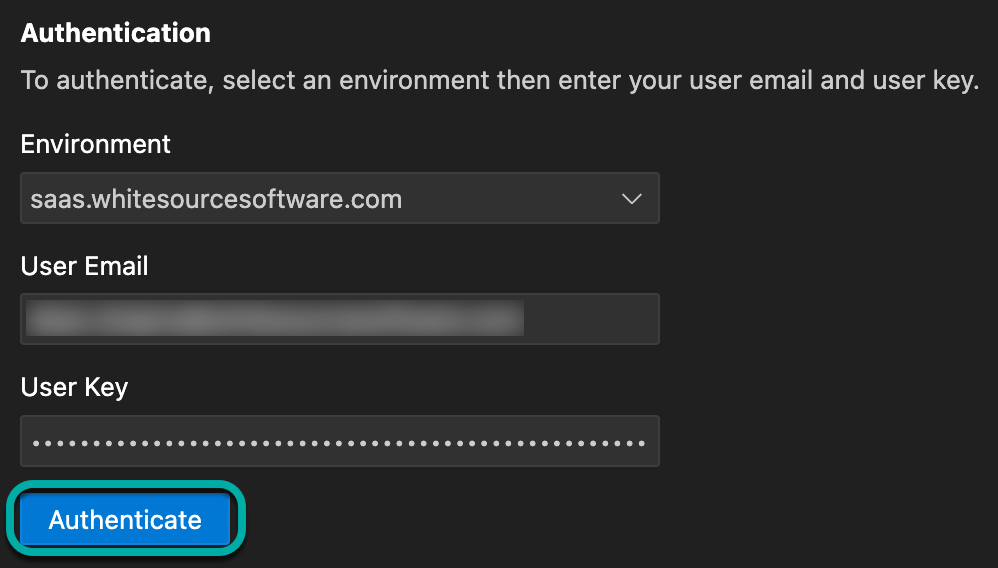
Task: Click the word "Authenticate" on the blue button
Action: [125, 520]
